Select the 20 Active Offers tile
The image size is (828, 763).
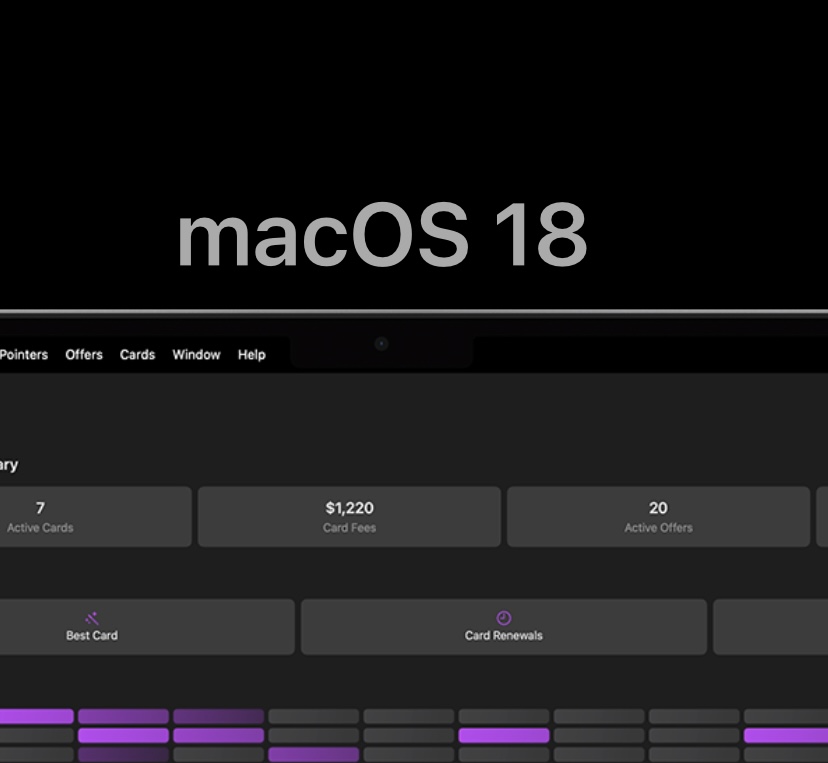coord(658,516)
